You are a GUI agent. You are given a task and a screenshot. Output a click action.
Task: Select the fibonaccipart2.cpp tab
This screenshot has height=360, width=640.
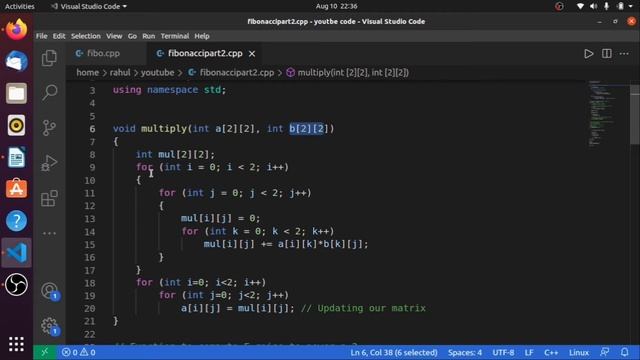coord(205,53)
